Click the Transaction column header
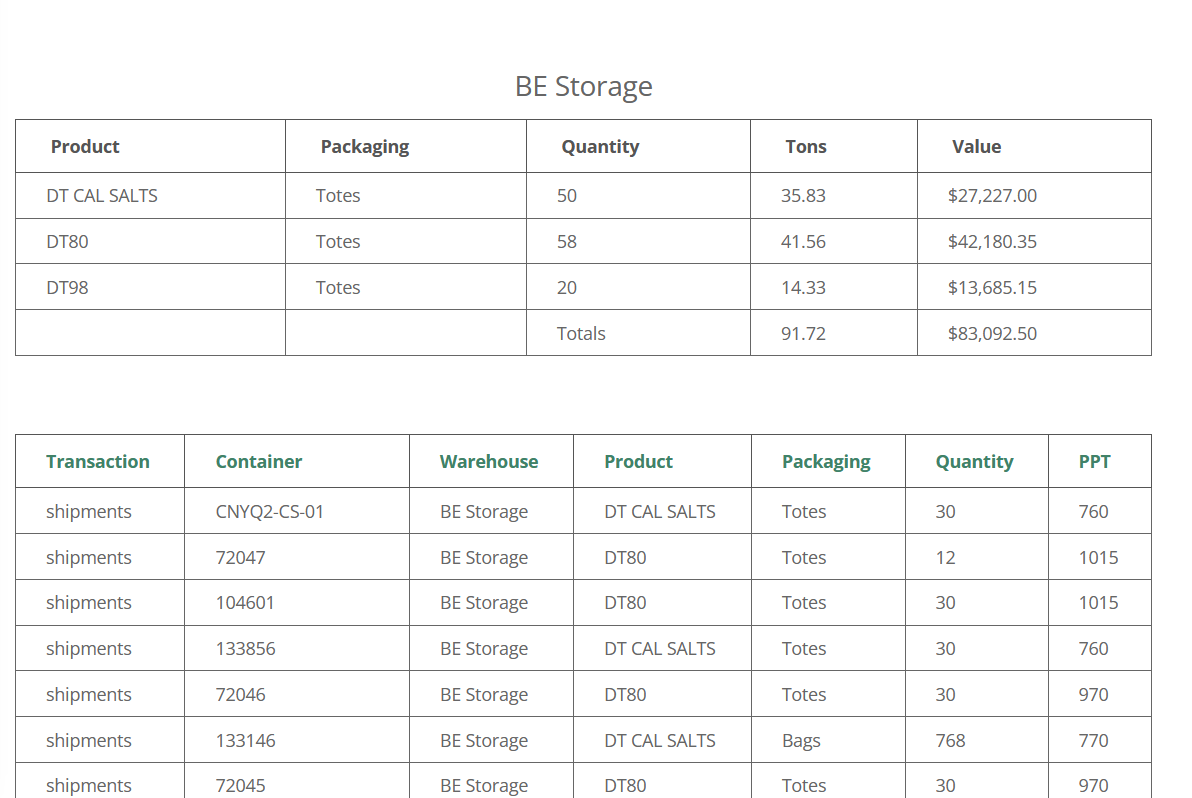 [x=98, y=461]
